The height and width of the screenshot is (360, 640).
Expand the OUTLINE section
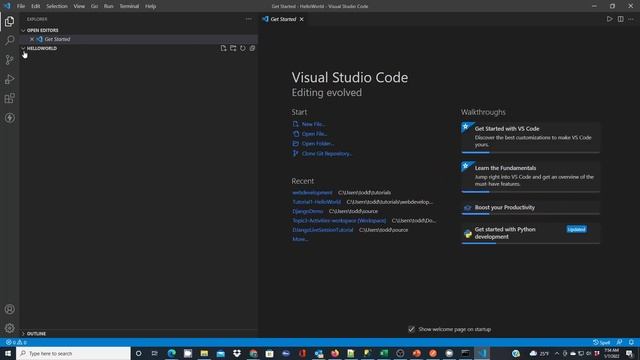pos(23,333)
